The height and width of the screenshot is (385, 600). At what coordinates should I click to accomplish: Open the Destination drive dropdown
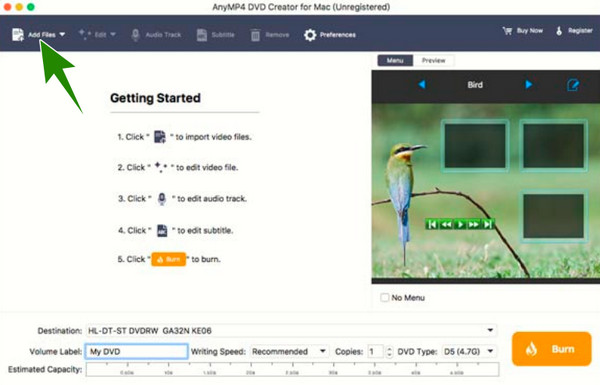[x=490, y=330]
